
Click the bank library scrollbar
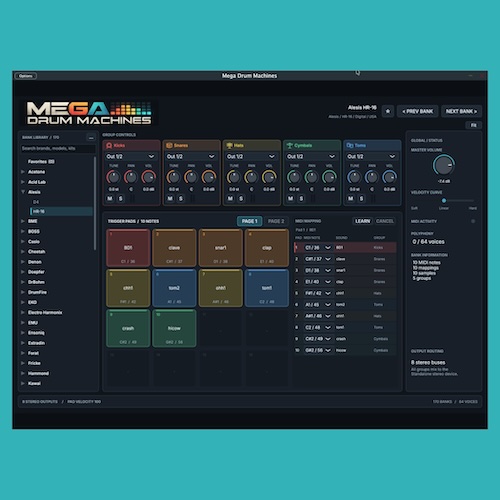pyautogui.click(x=95, y=204)
